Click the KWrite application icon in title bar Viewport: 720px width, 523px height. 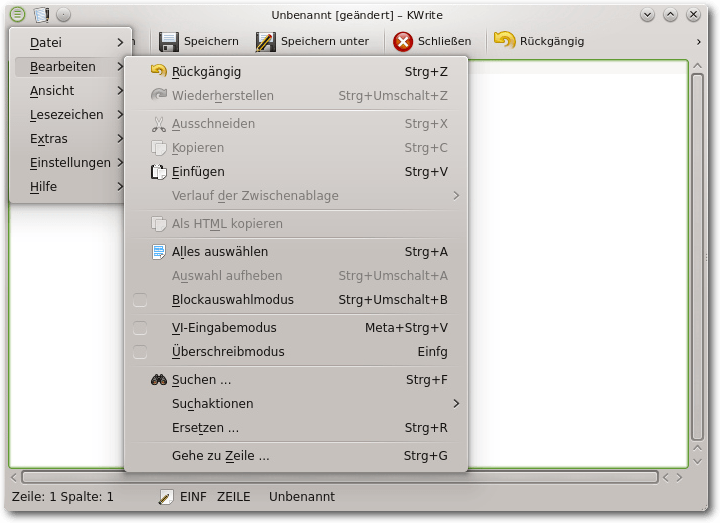[x=41, y=15]
